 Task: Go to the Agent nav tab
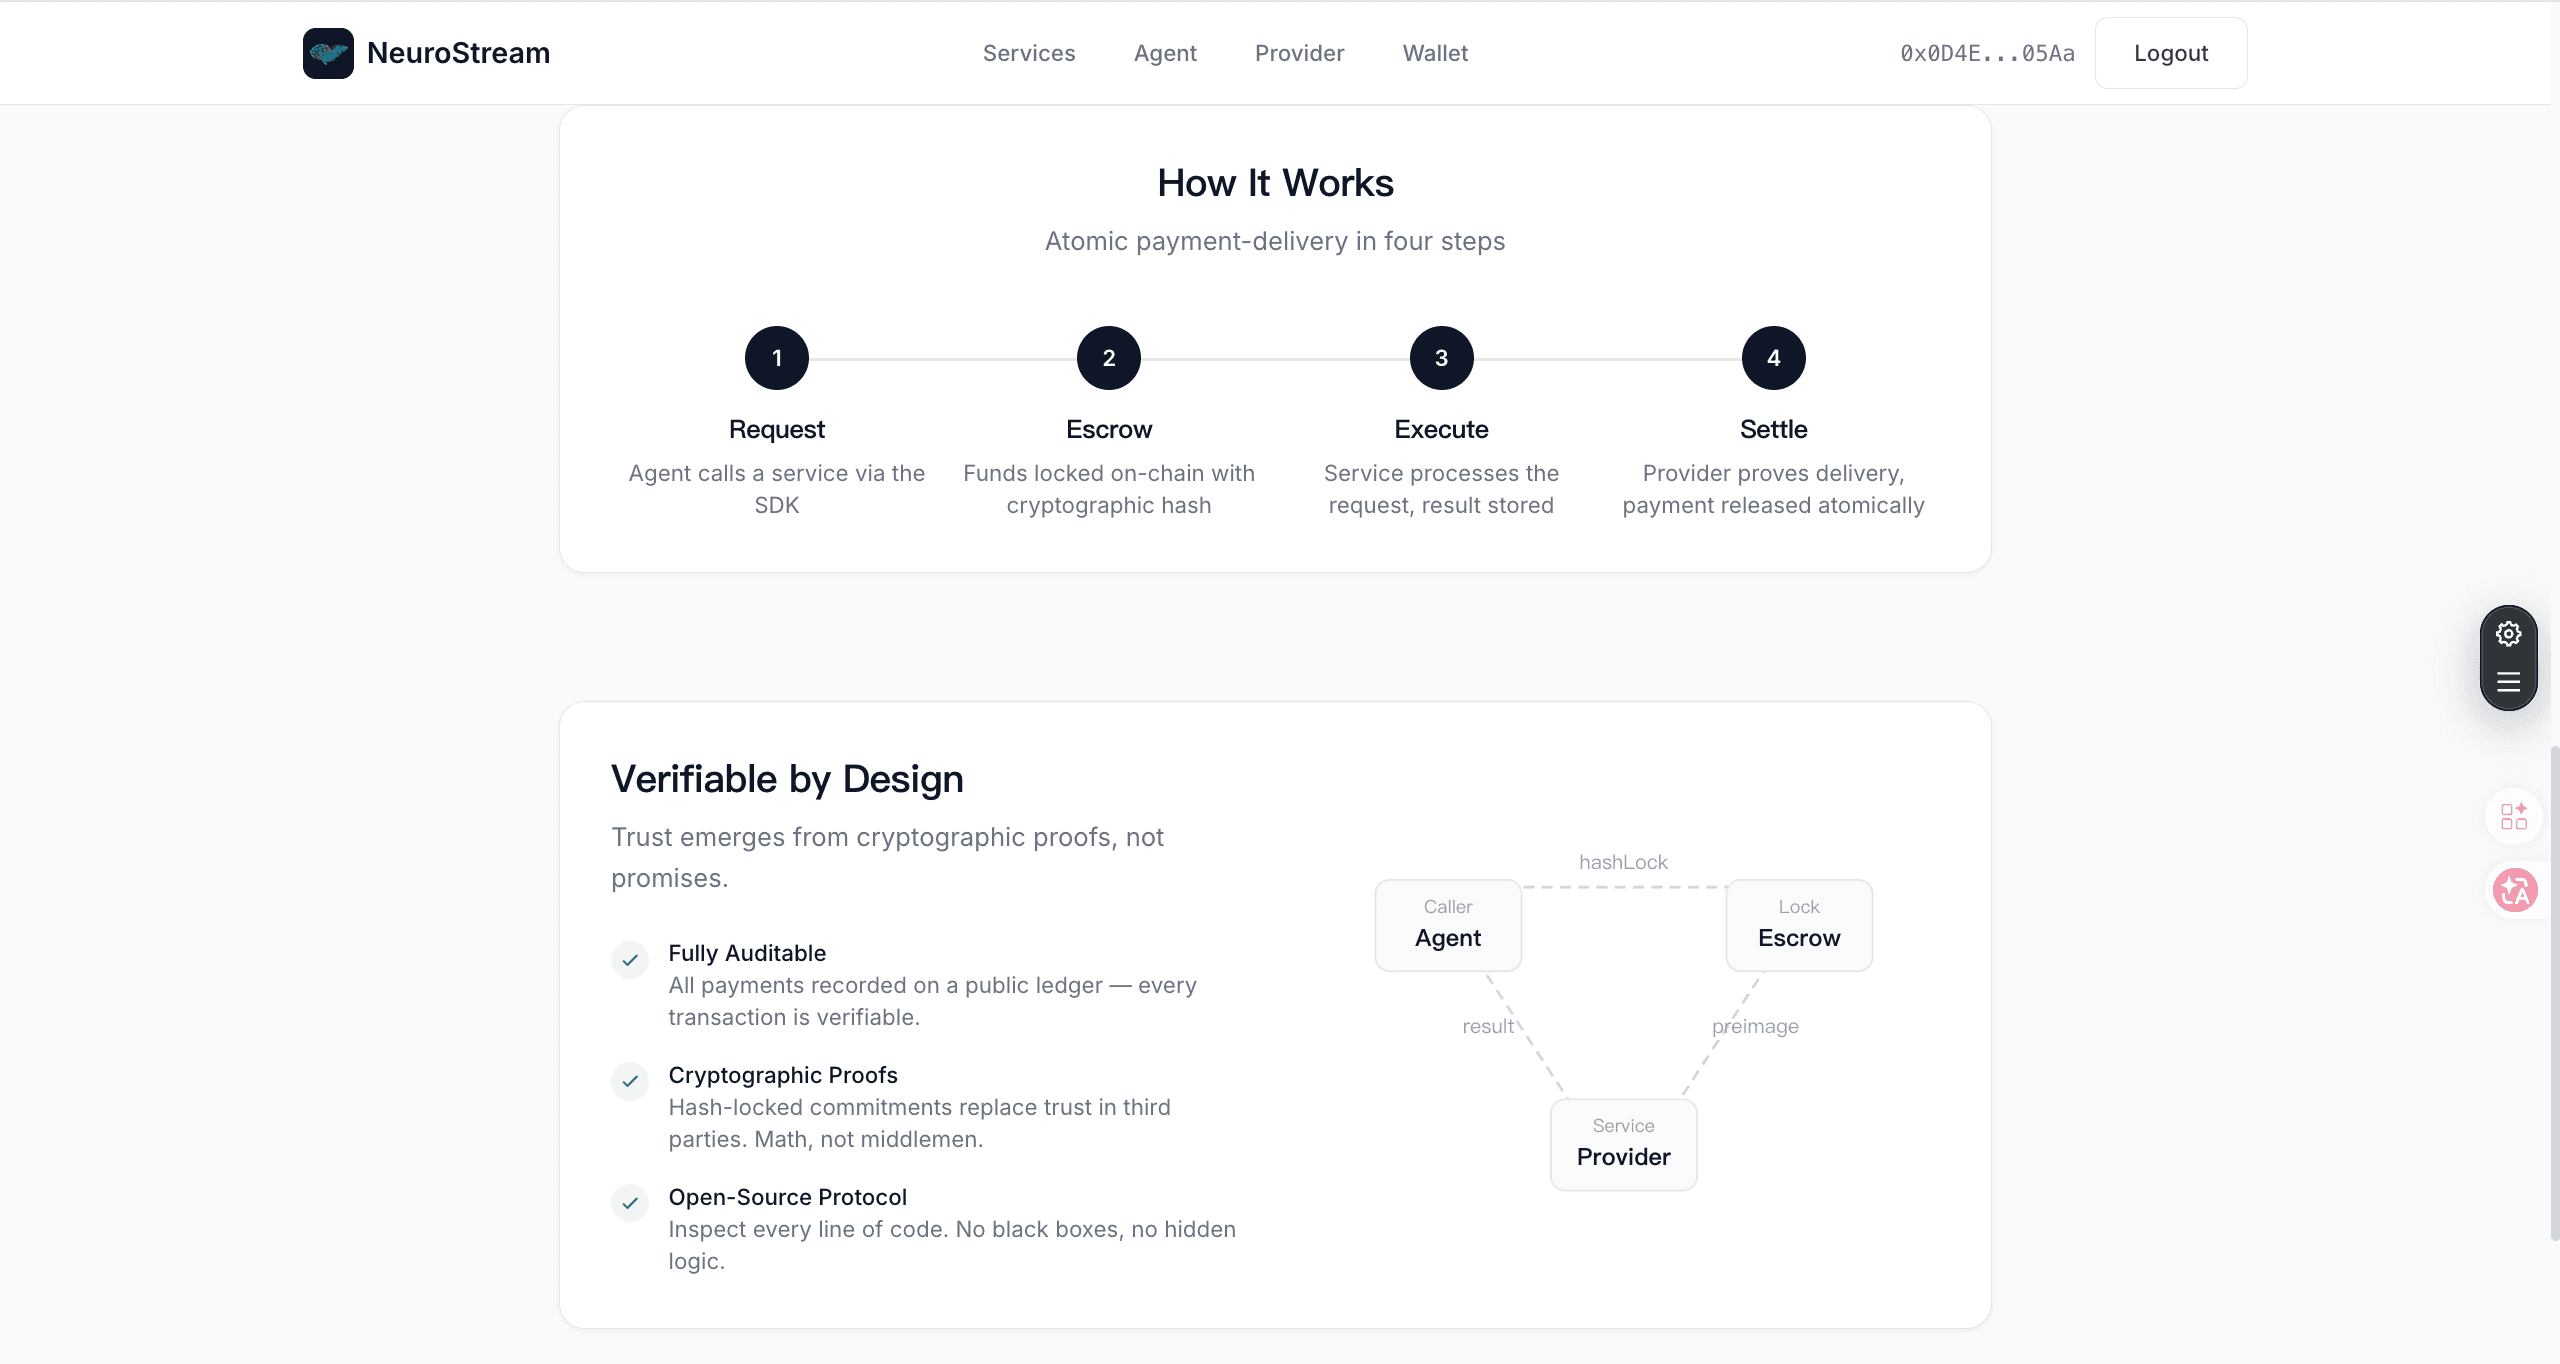pyautogui.click(x=1165, y=53)
